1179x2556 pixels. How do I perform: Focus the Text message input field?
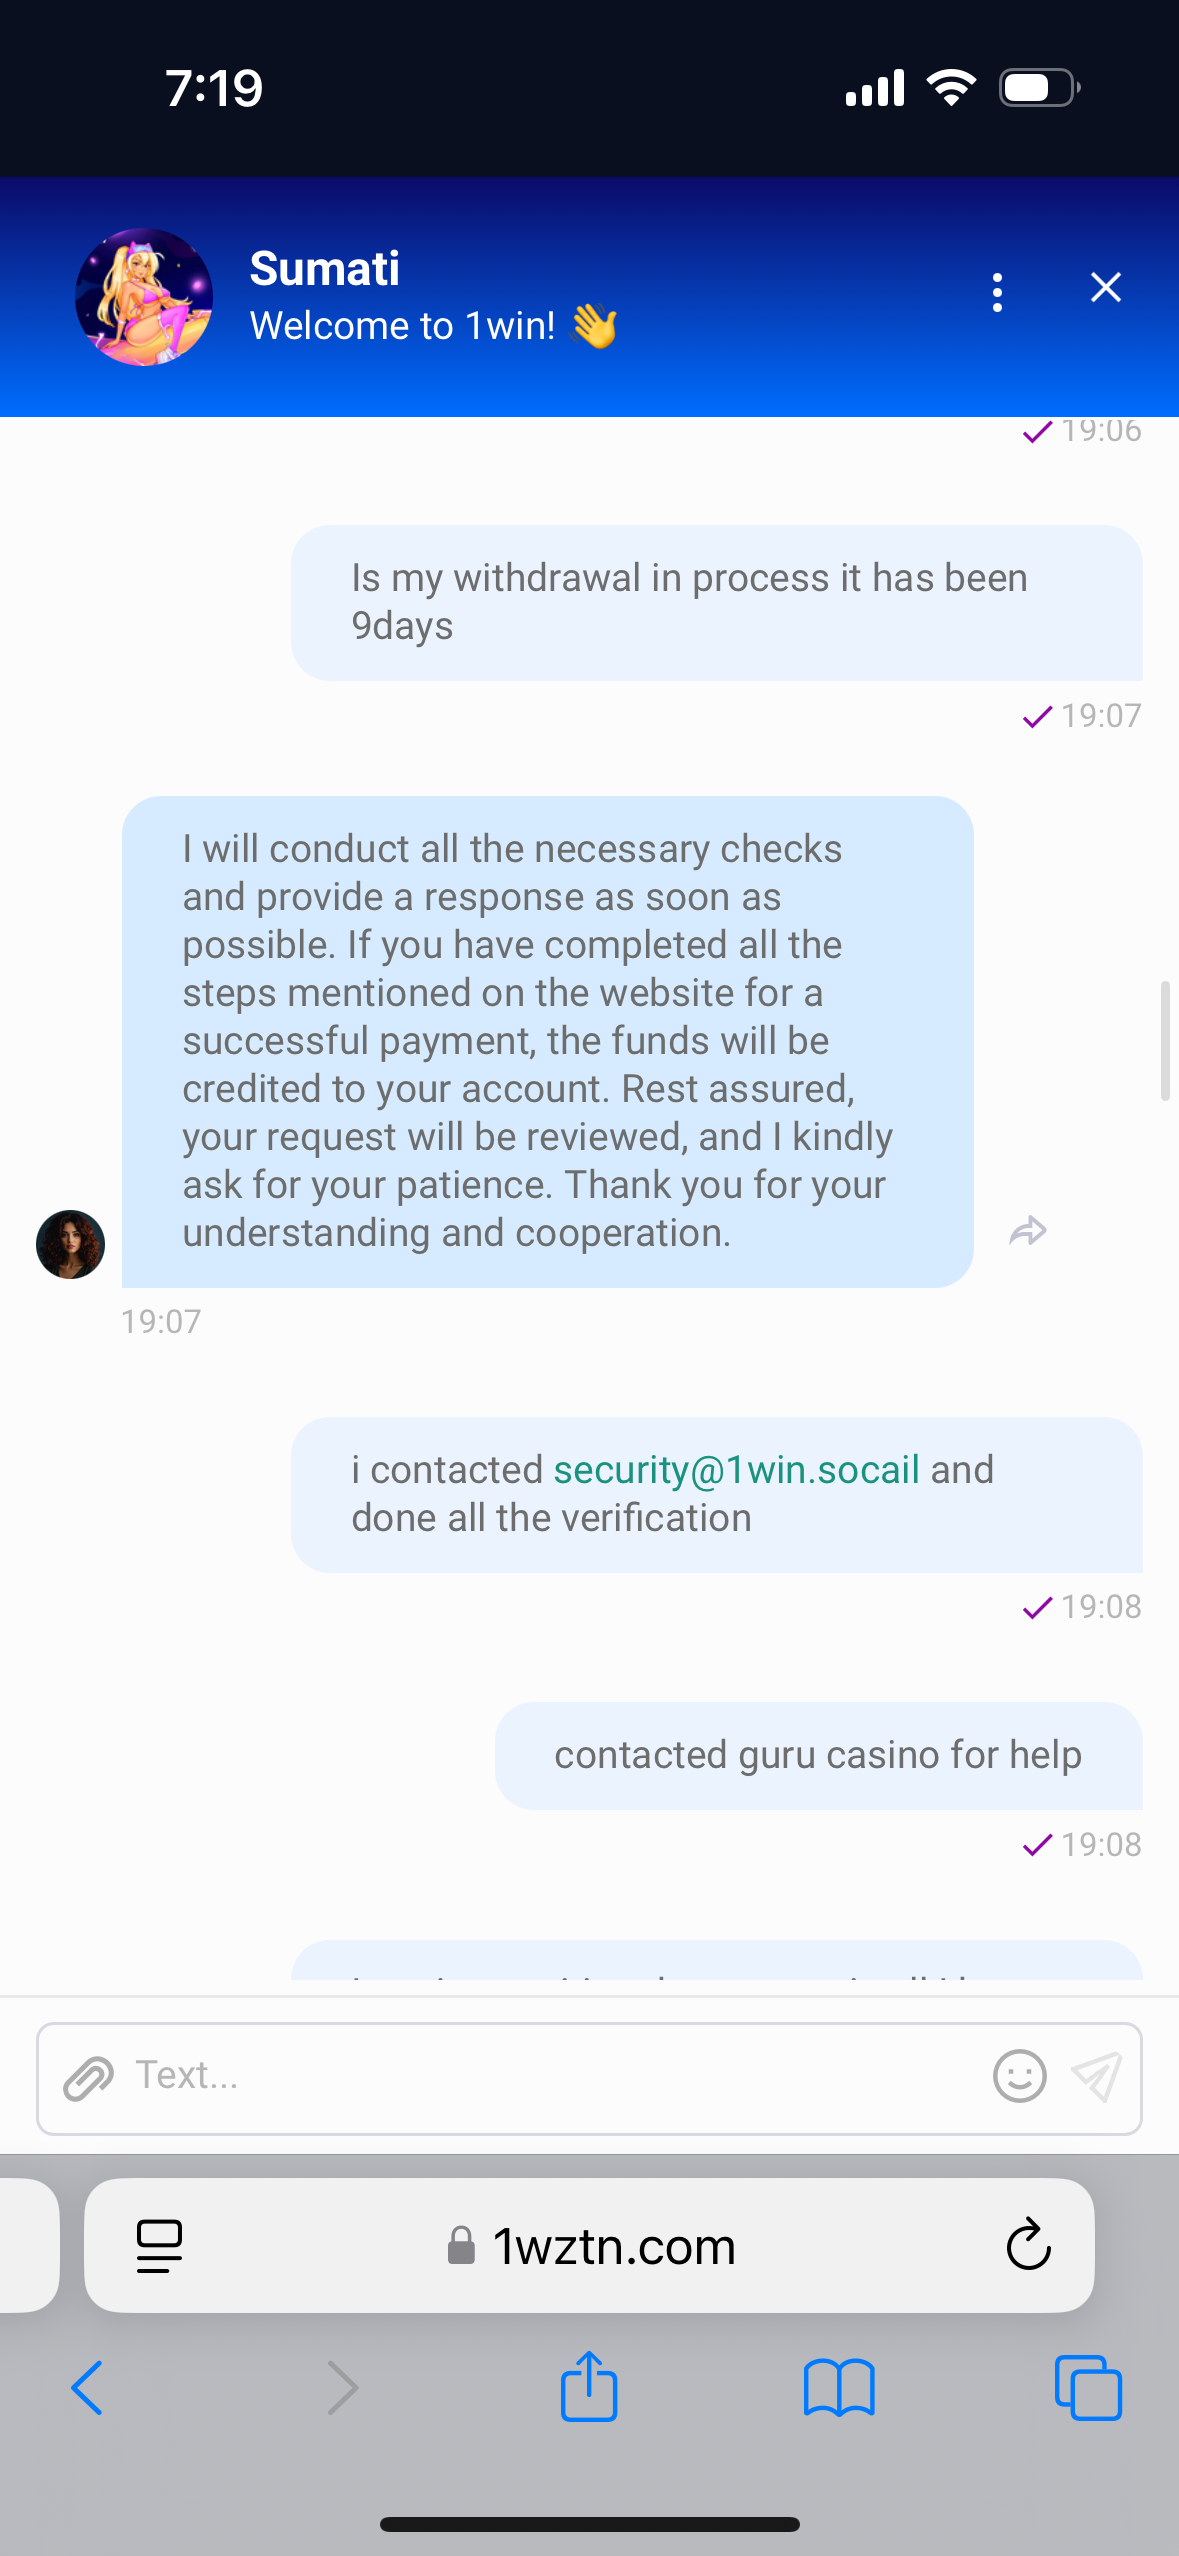pos(550,2077)
